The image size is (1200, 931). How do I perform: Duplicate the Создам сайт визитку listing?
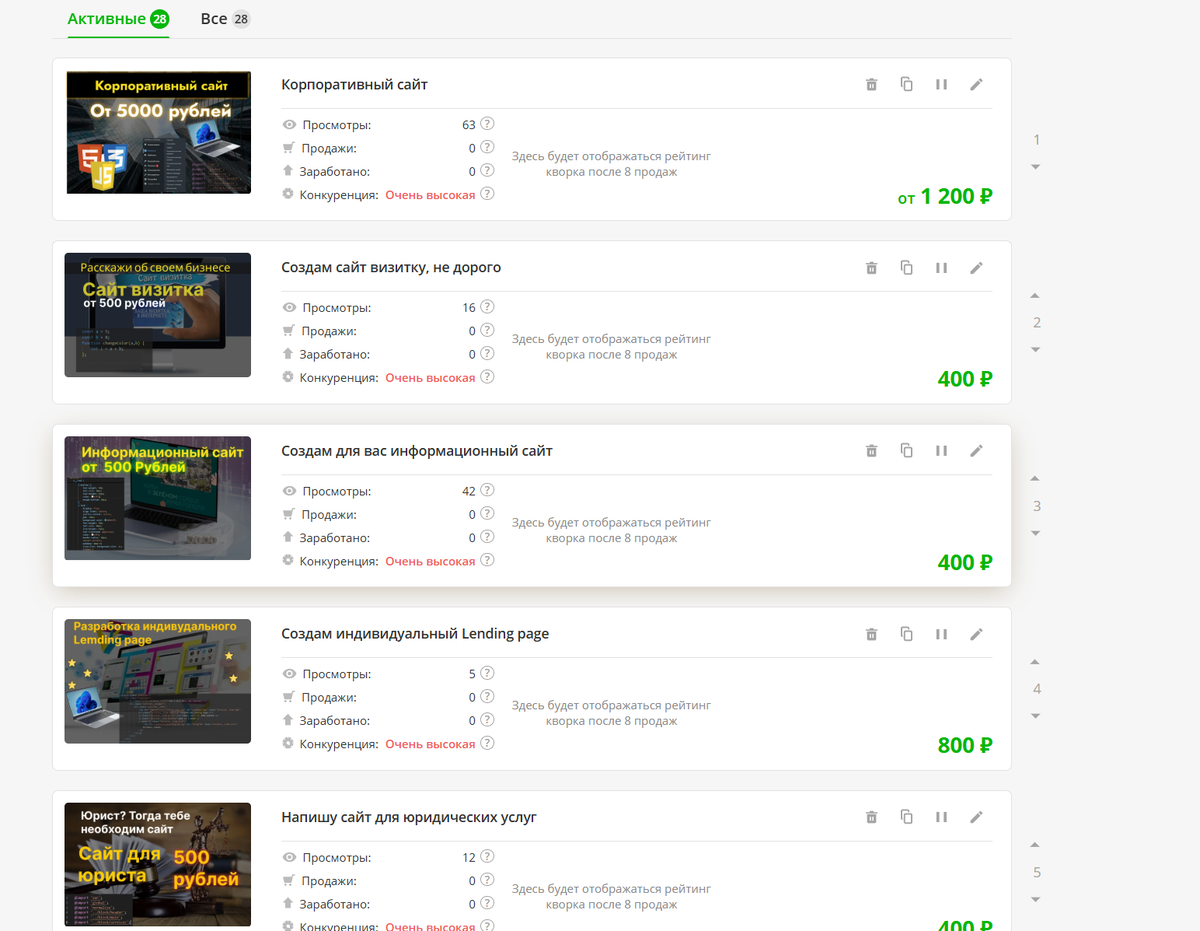(x=906, y=267)
